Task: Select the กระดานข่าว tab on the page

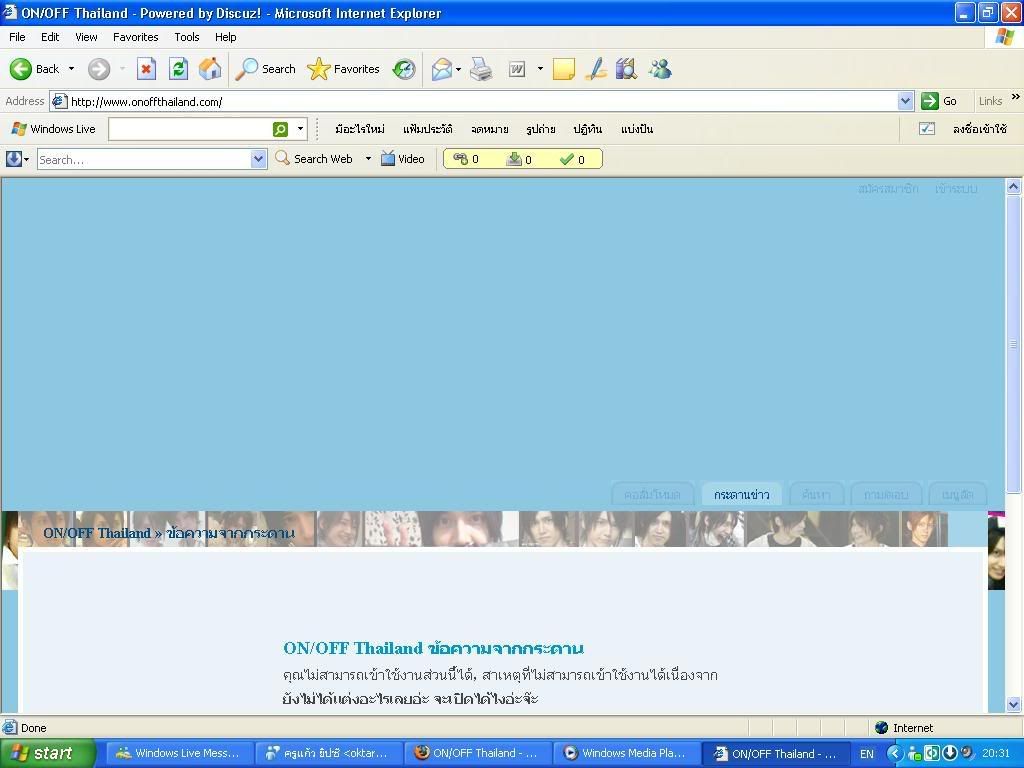Action: tap(742, 494)
